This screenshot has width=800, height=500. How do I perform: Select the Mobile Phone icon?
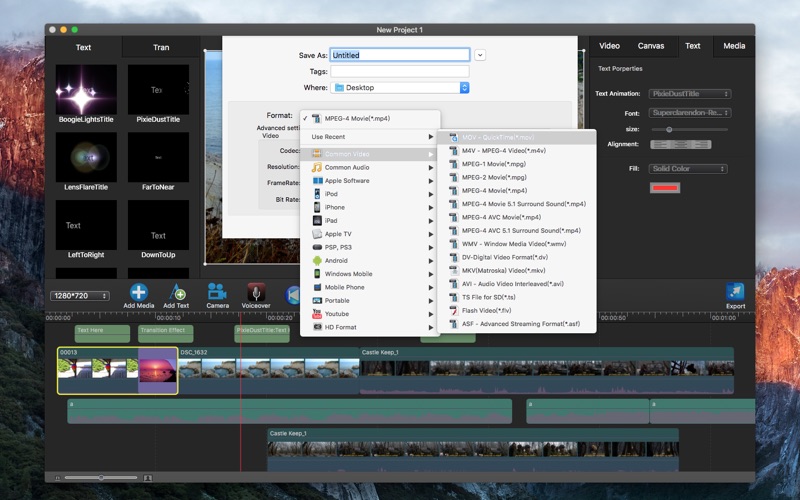point(317,287)
